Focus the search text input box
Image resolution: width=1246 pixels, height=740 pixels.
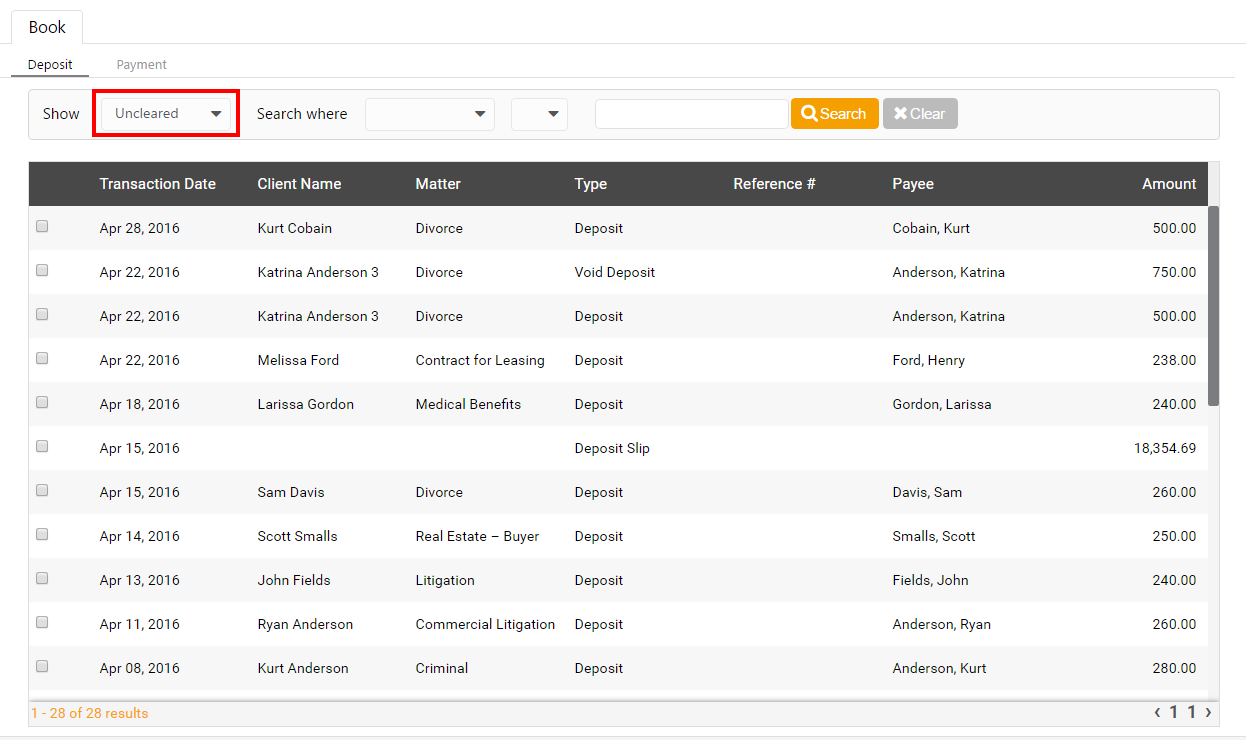click(691, 114)
